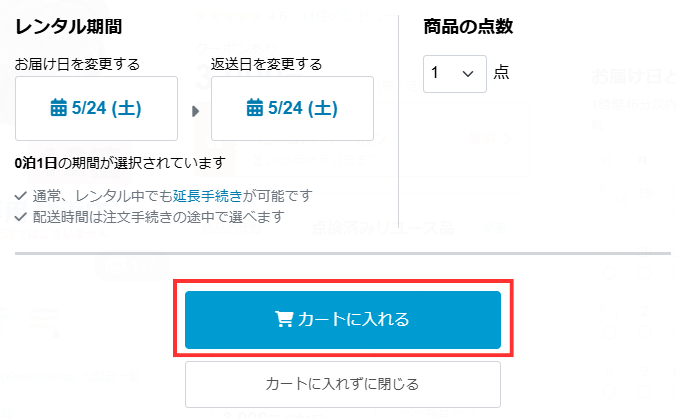Image resolution: width=676 pixels, height=418 pixels.
Task: Click the triangle arrow between the two dates
Action: point(195,111)
